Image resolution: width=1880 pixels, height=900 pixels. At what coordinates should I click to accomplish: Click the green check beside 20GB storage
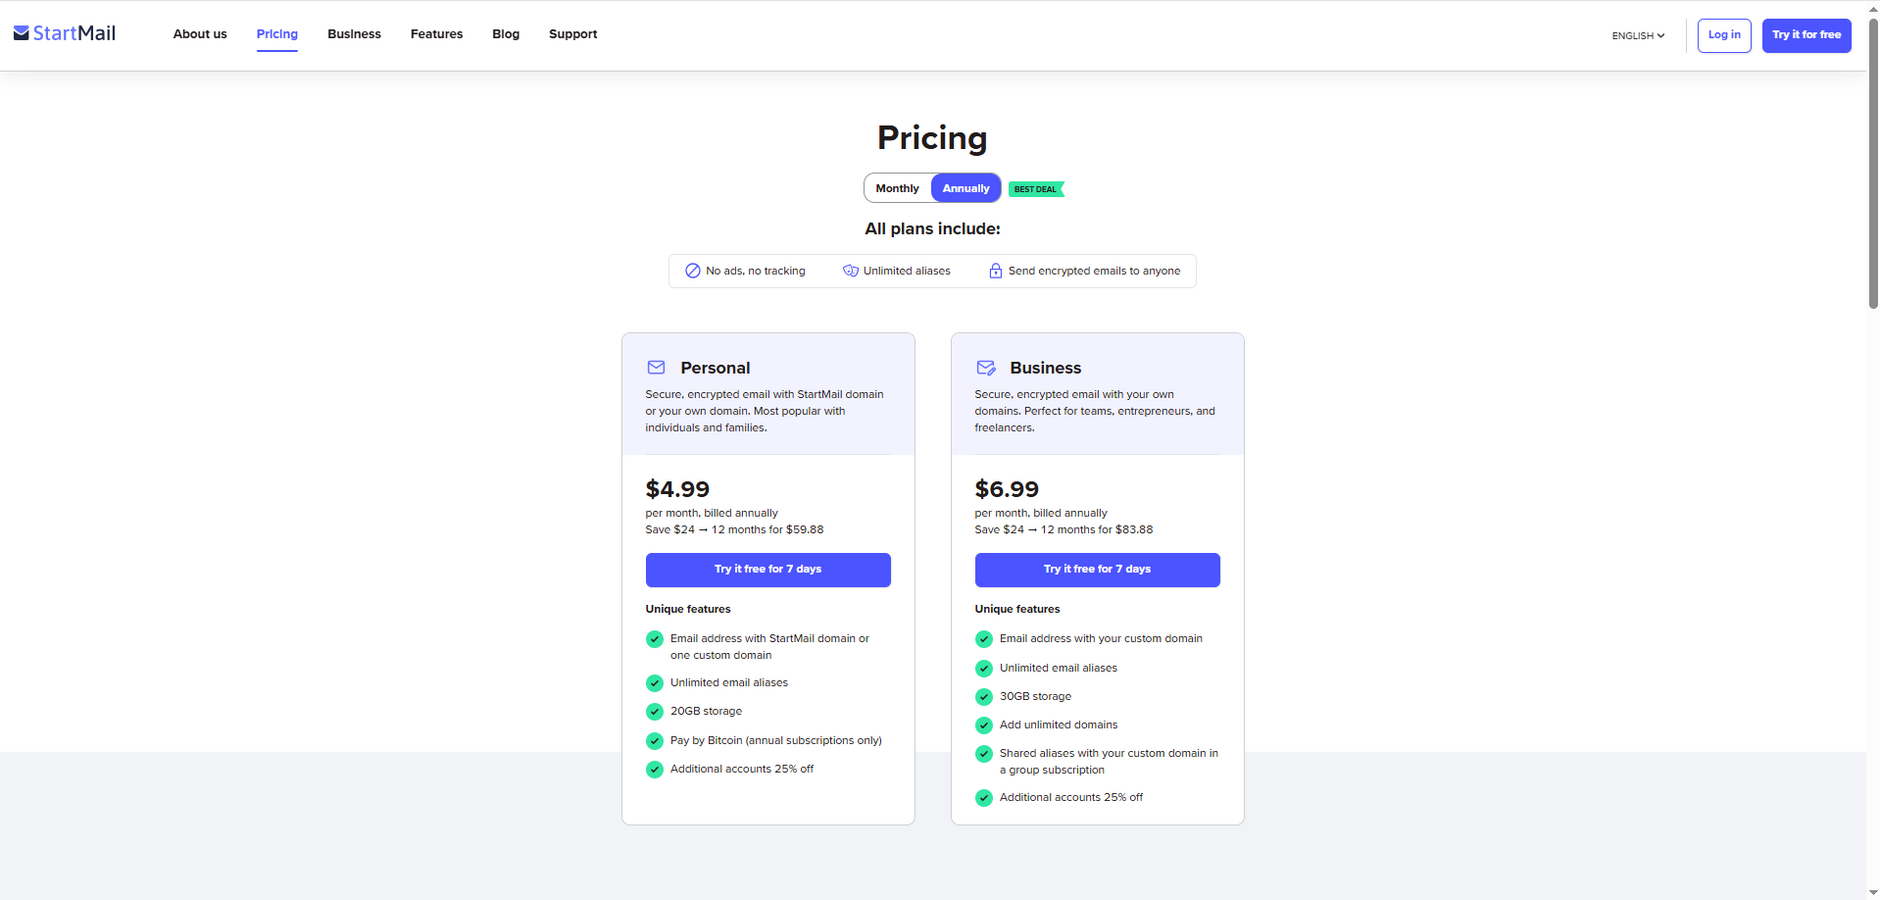pos(655,712)
